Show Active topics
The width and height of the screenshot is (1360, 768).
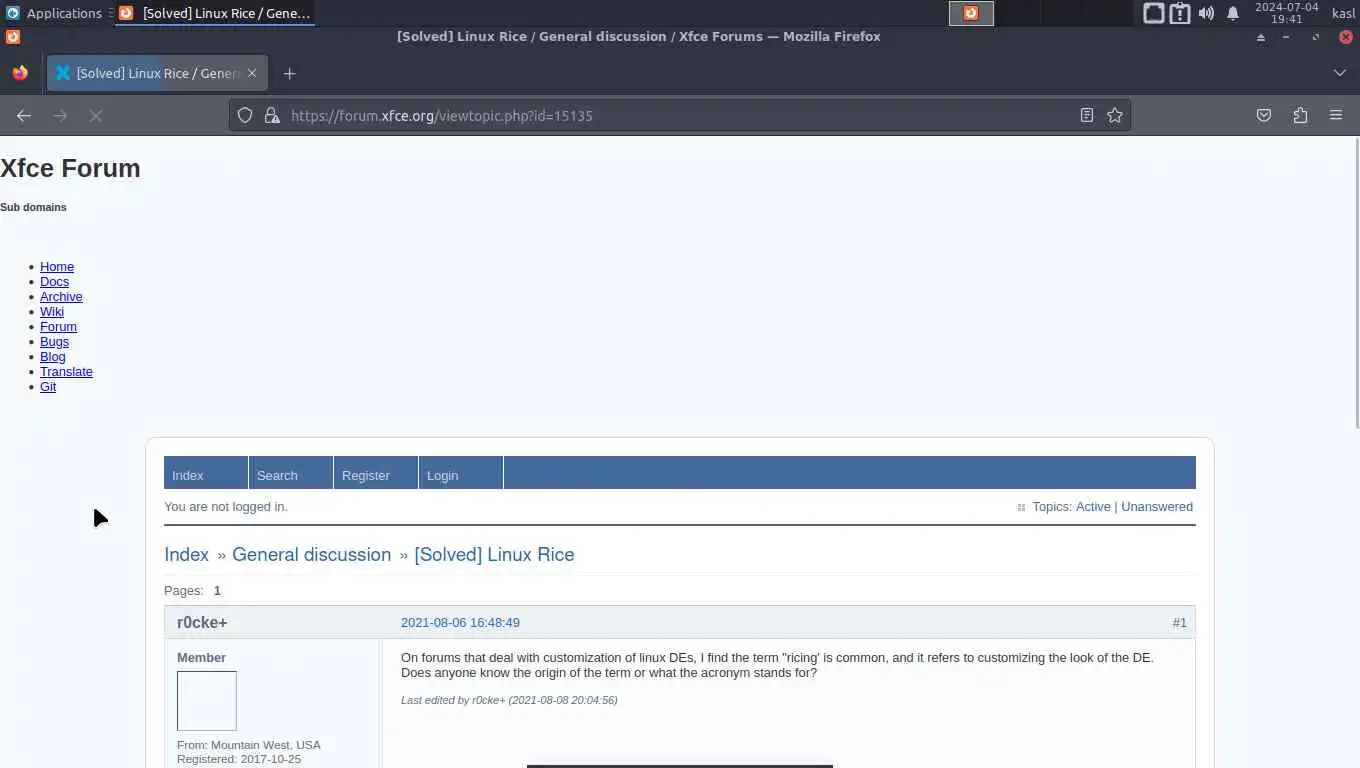point(1093,507)
